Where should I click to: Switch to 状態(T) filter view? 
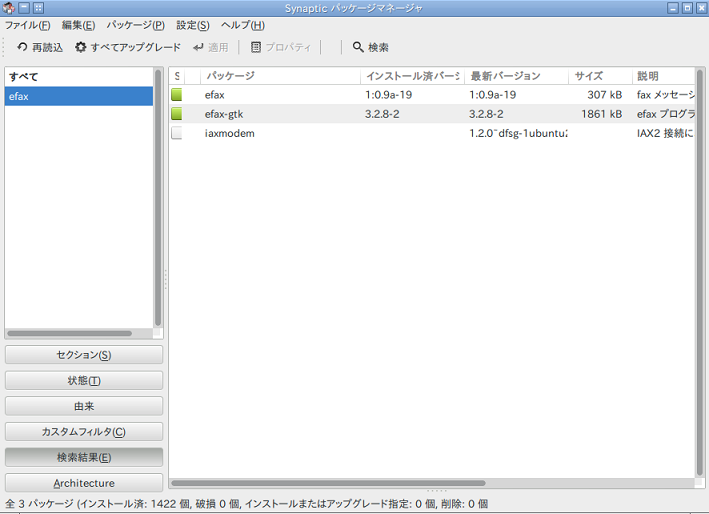84,381
